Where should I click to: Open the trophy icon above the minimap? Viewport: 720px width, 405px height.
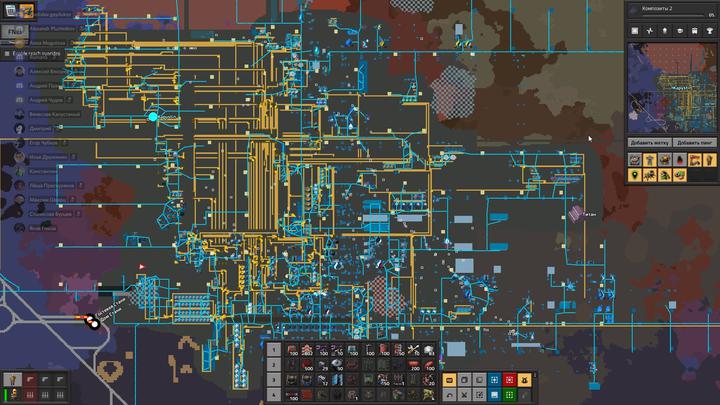709,31
